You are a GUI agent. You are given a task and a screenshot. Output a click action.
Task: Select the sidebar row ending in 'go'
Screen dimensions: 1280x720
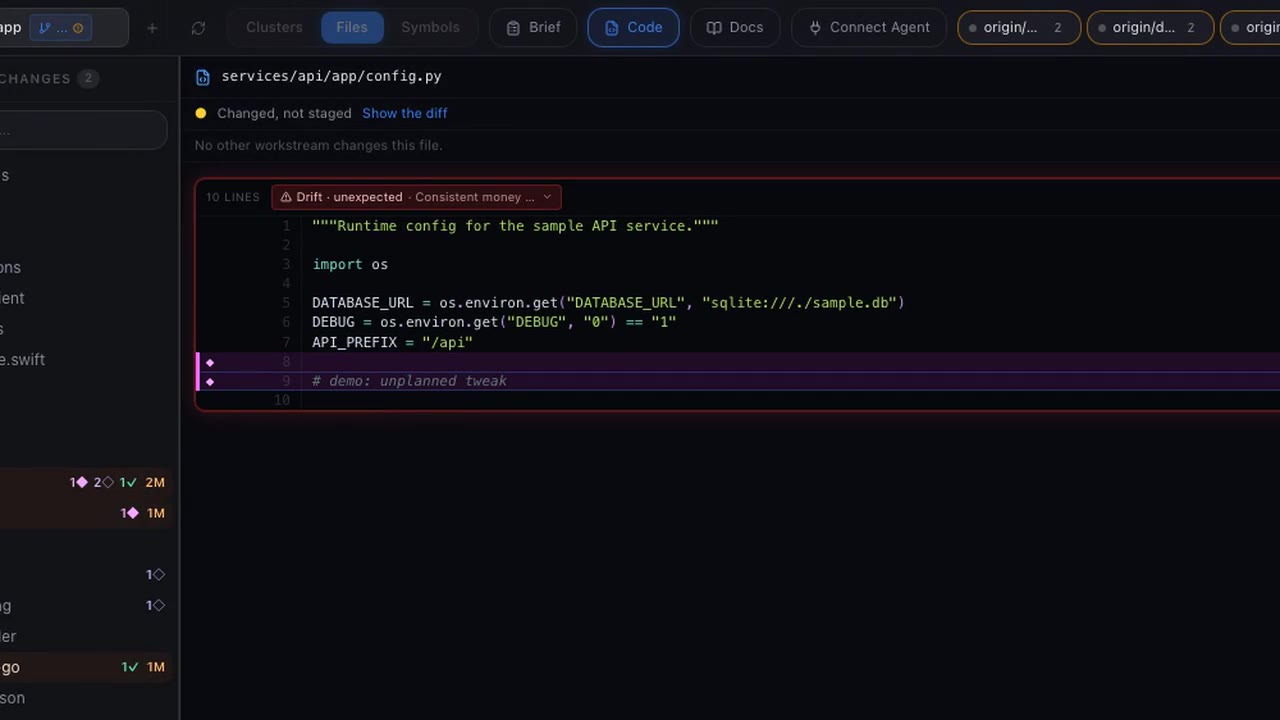pyautogui.click(x=85, y=667)
